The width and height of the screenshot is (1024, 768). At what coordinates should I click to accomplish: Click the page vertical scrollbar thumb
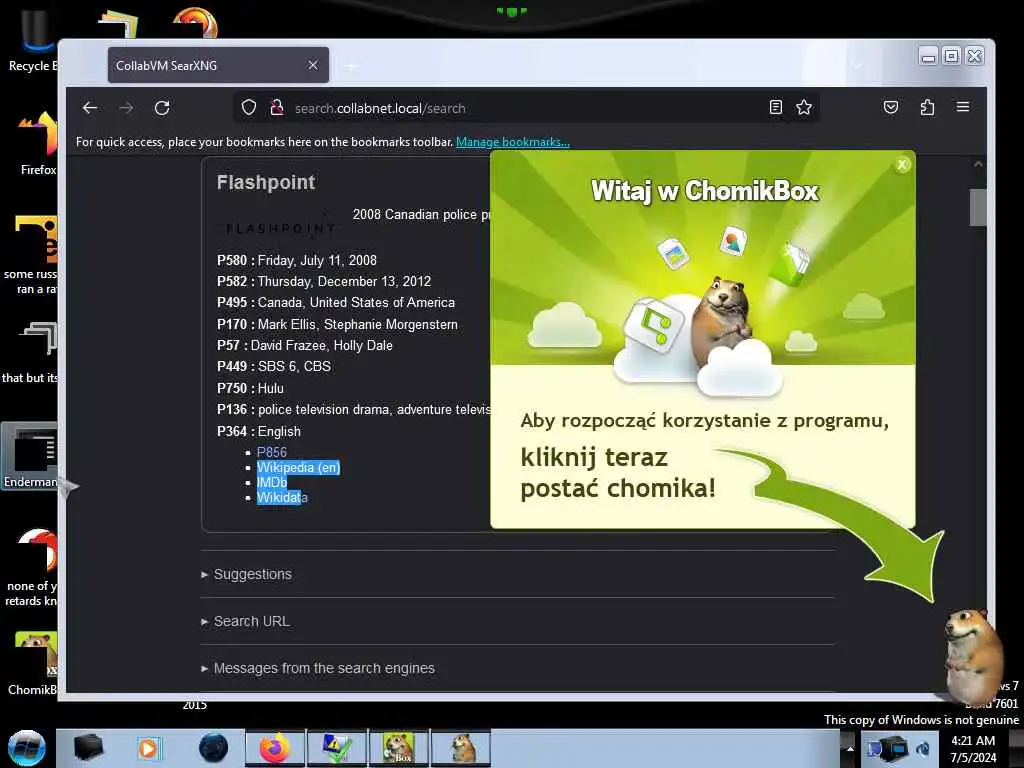coord(978,207)
